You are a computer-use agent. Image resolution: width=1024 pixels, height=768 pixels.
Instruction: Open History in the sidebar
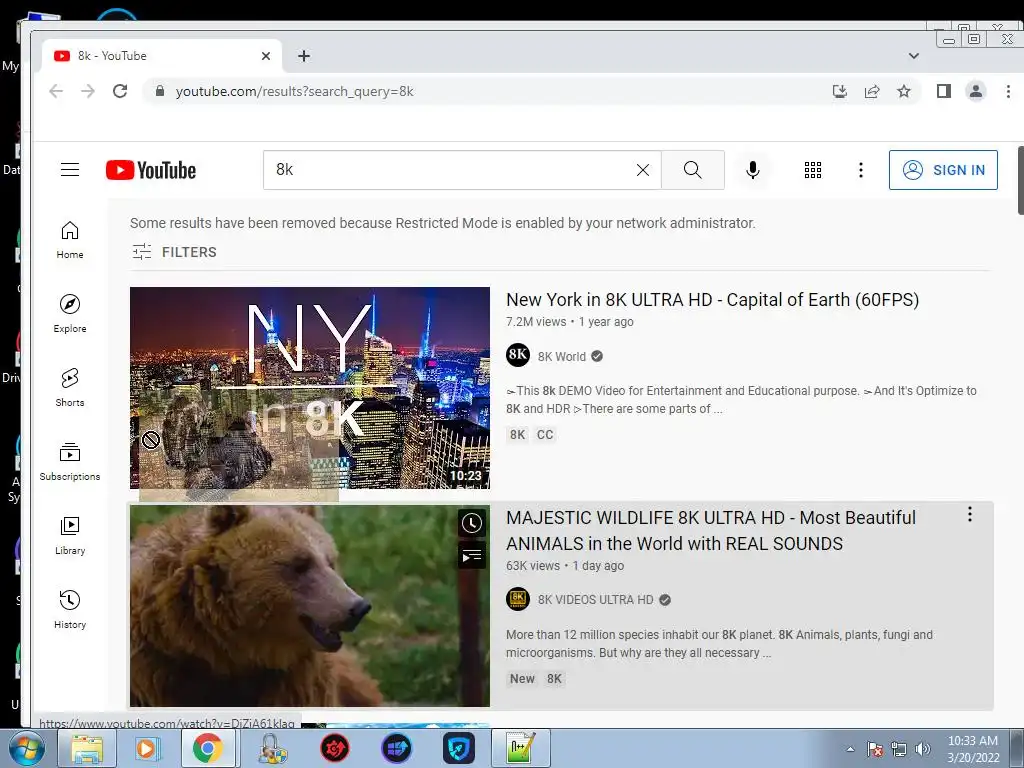click(x=70, y=609)
